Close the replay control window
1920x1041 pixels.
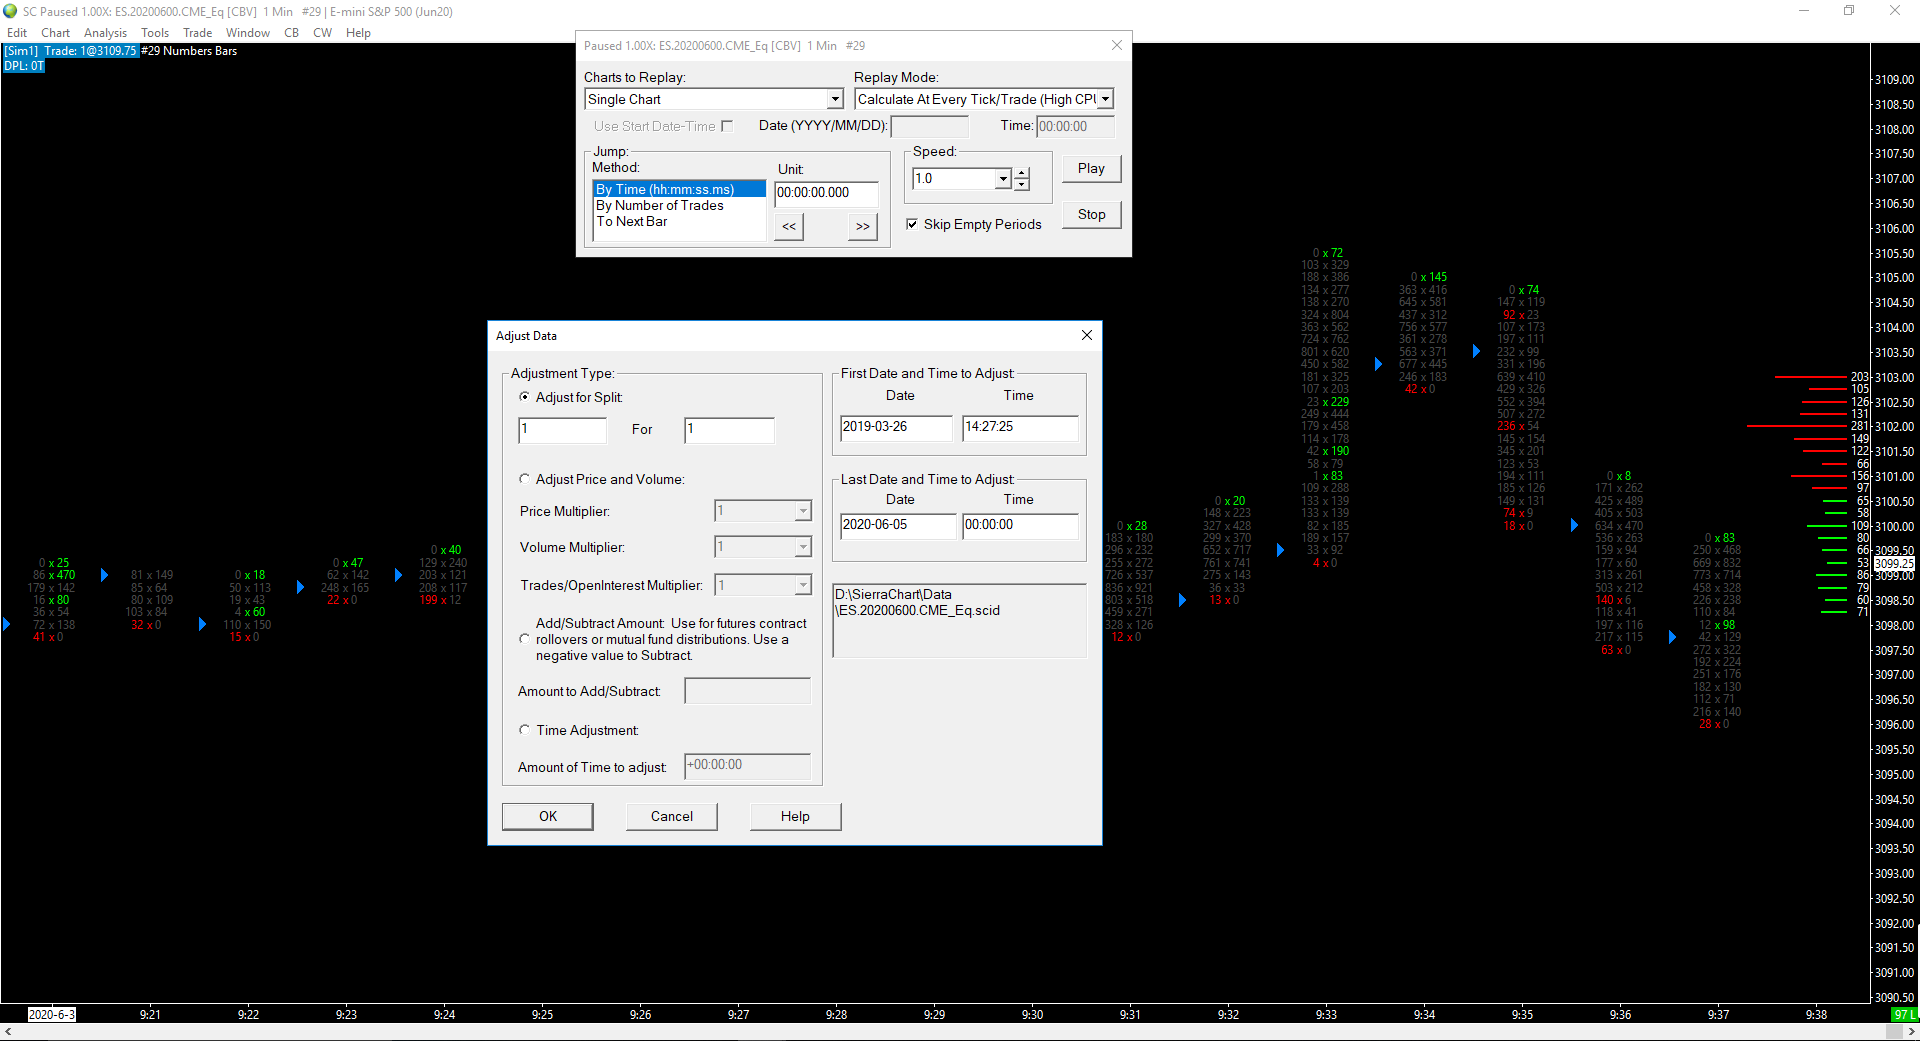pyautogui.click(x=1116, y=46)
